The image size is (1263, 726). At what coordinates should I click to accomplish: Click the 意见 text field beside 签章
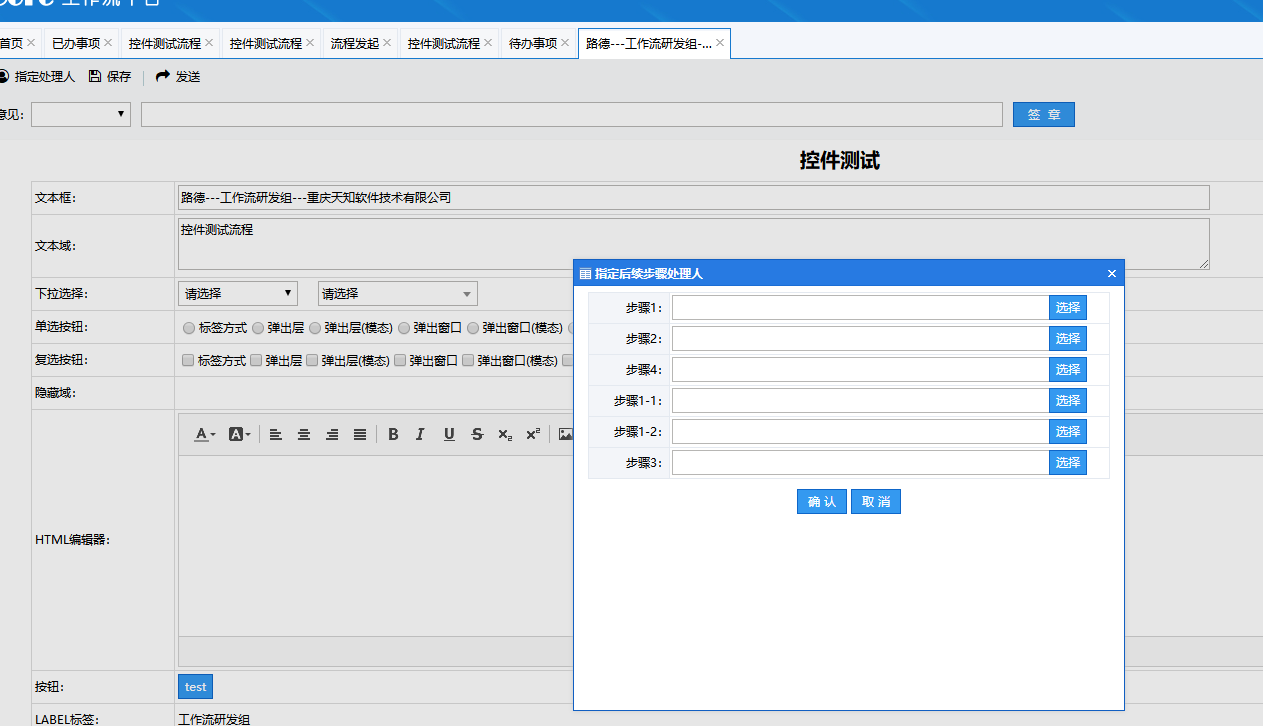tap(572, 115)
